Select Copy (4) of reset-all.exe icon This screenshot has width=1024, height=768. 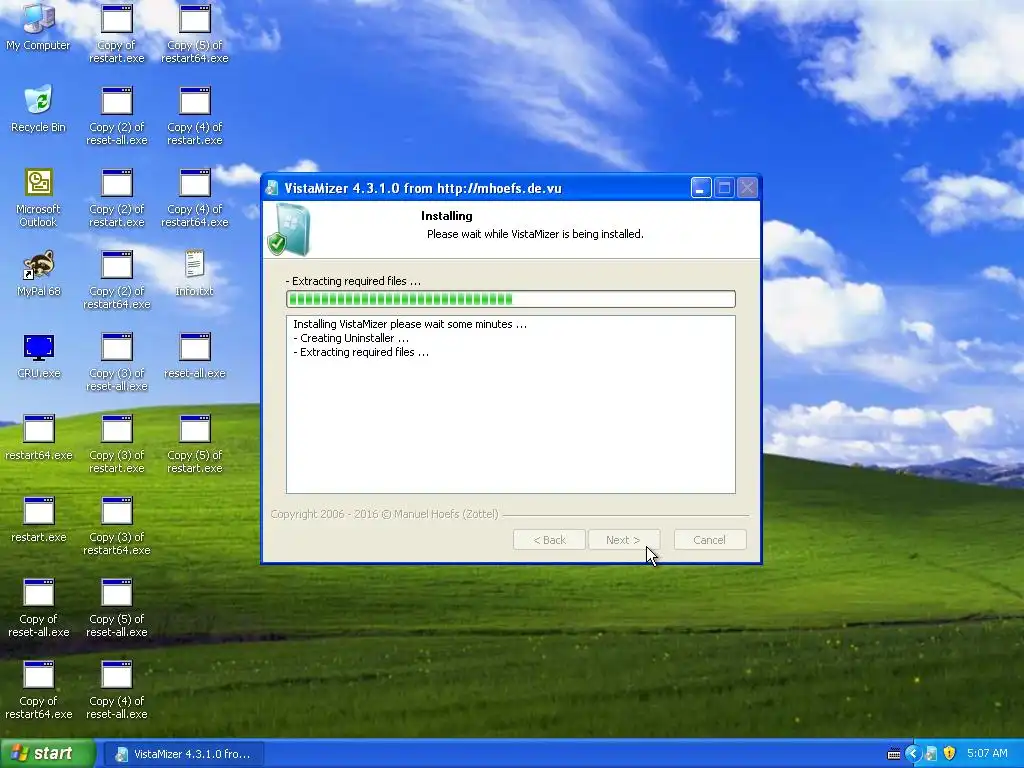(x=116, y=690)
